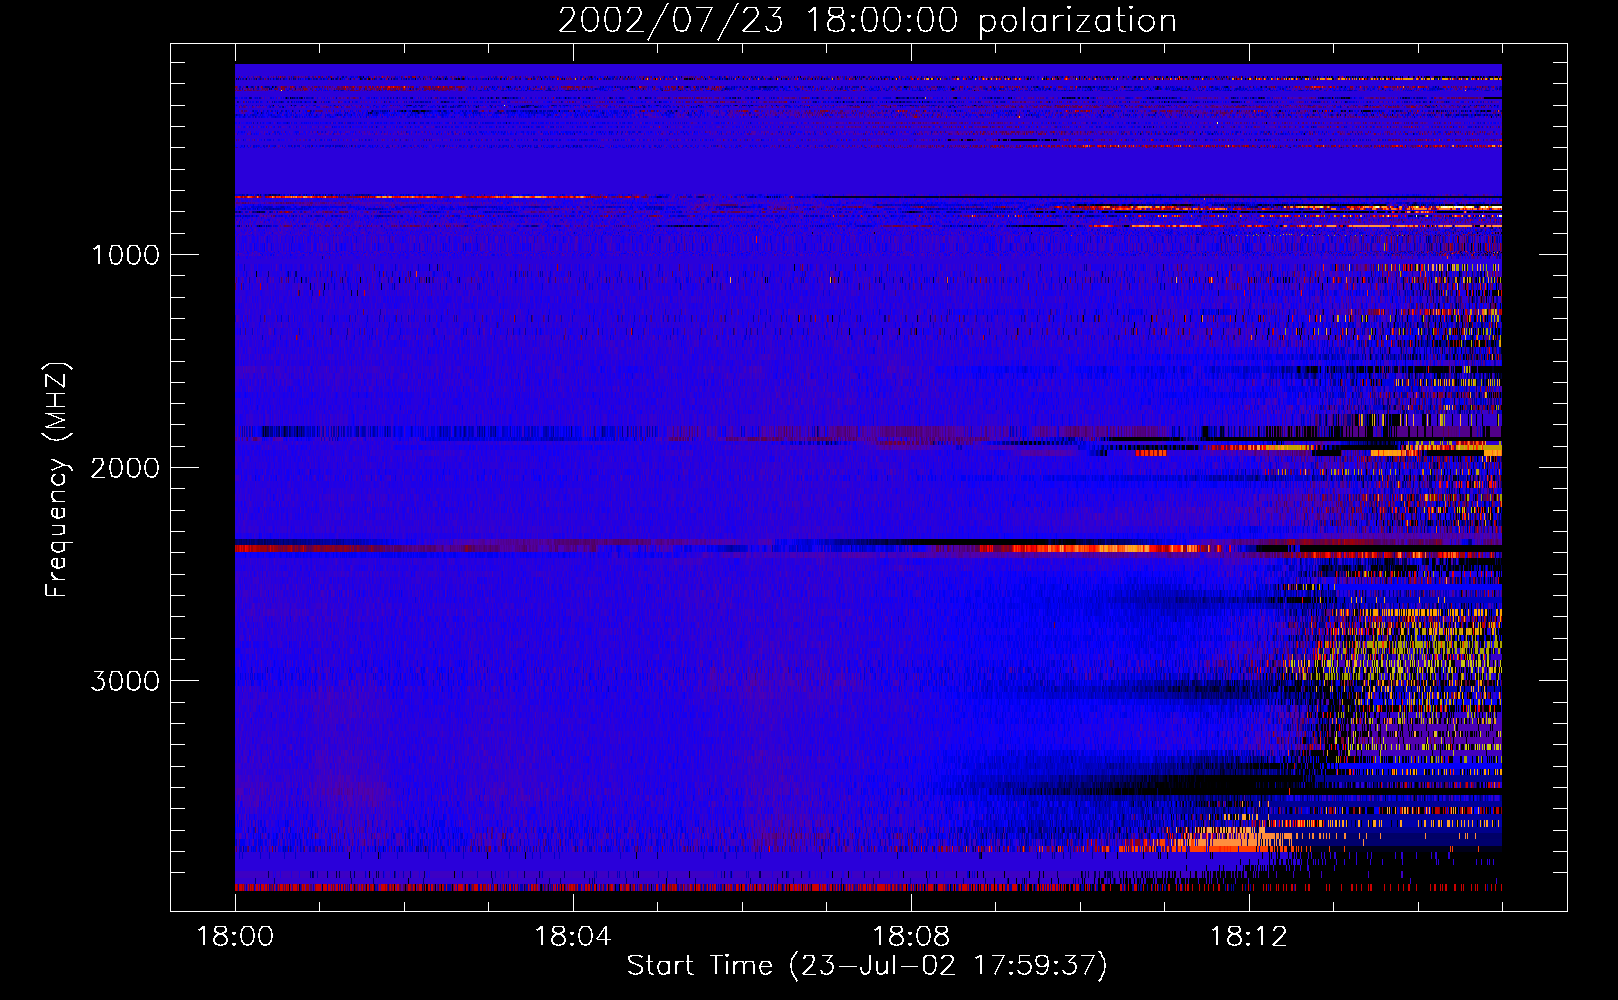Click the '18:00' time tick label

tap(235, 937)
